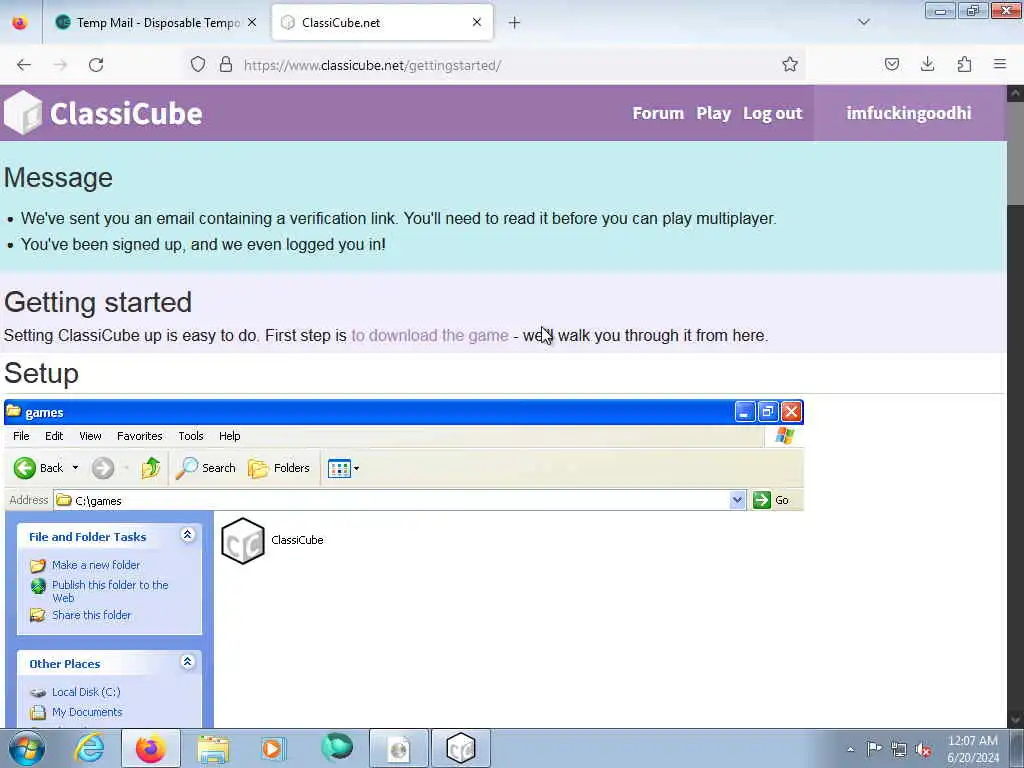
Task: Click the ClassiCube cube logo
Action: (x=23, y=112)
